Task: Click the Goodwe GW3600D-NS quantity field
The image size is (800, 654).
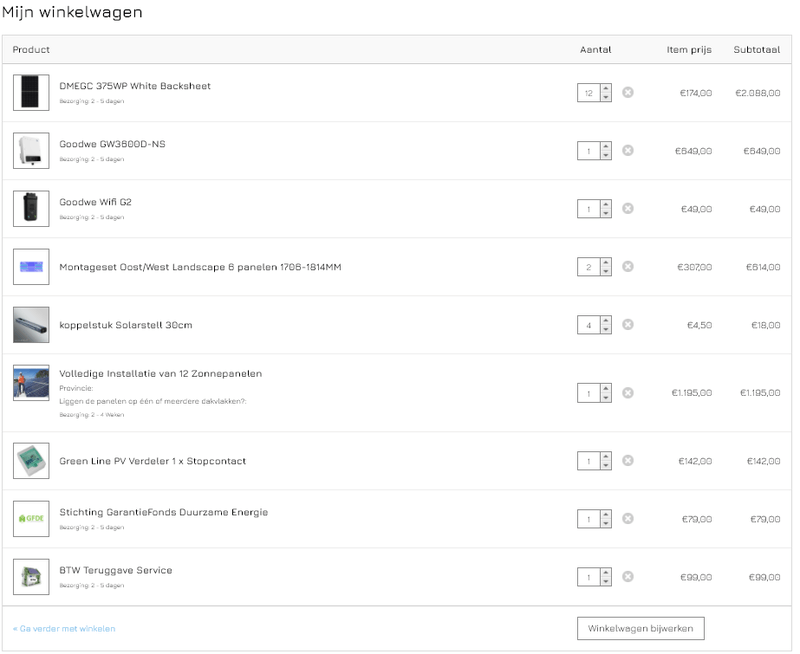Action: pos(589,151)
